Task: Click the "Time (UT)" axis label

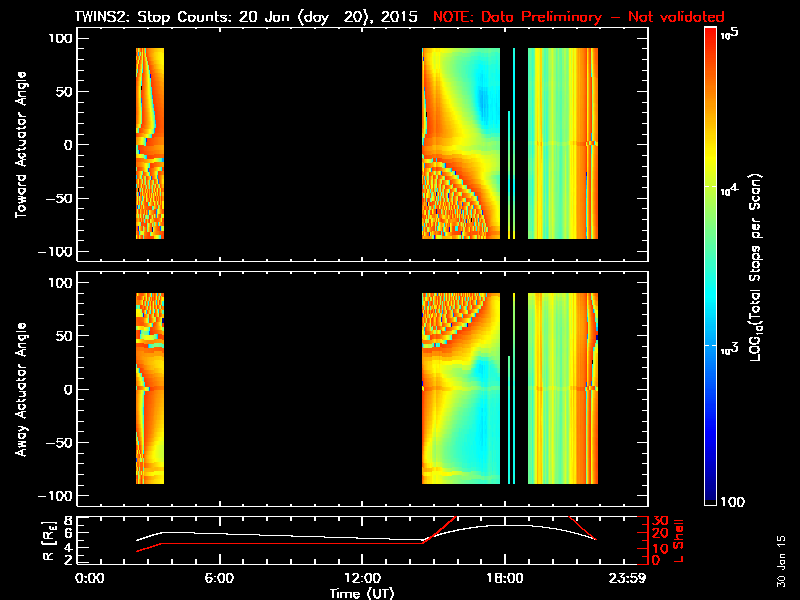Action: pos(361,593)
